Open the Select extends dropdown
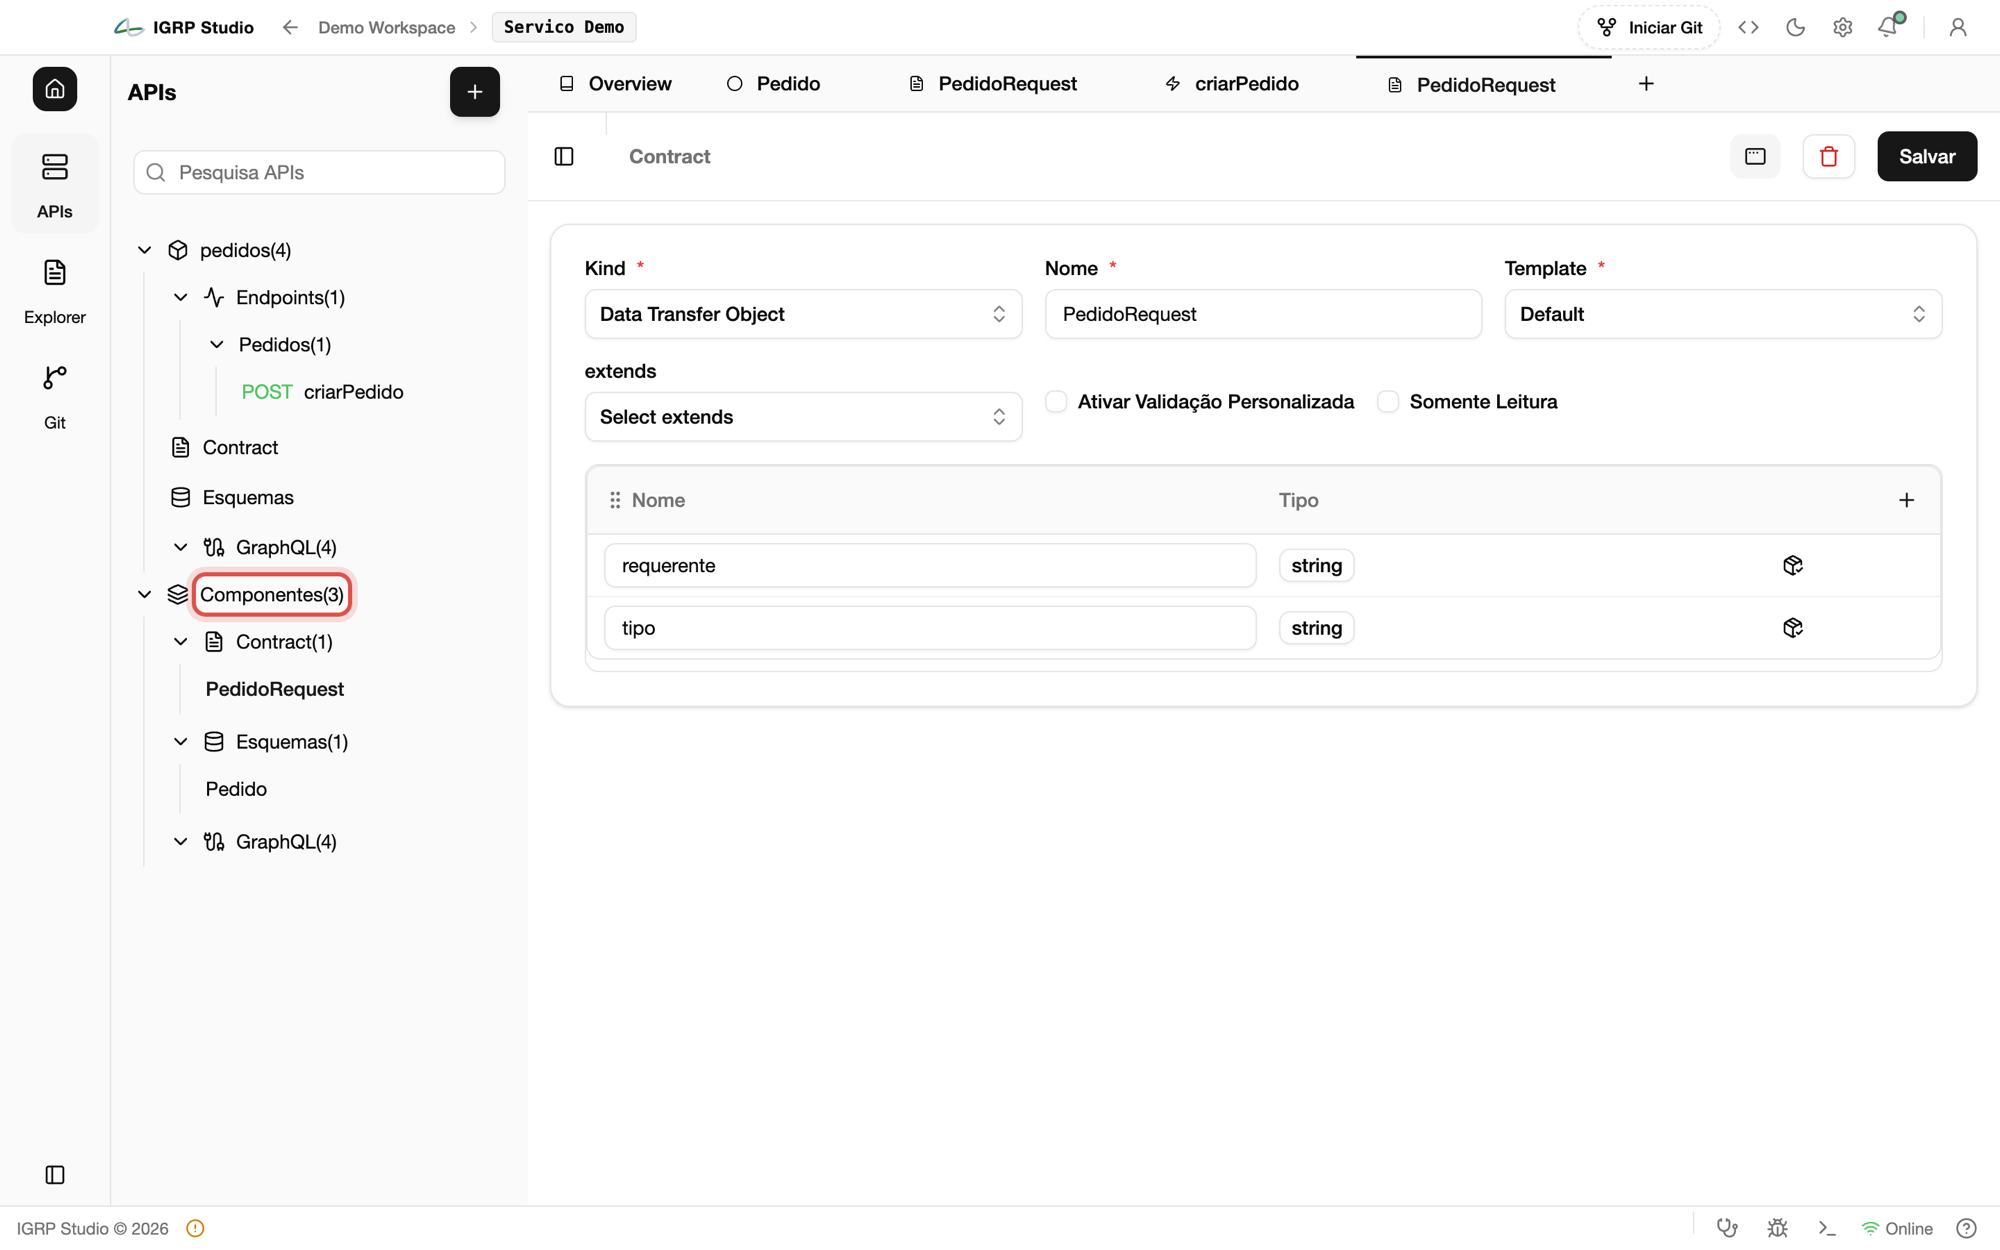 click(x=803, y=417)
